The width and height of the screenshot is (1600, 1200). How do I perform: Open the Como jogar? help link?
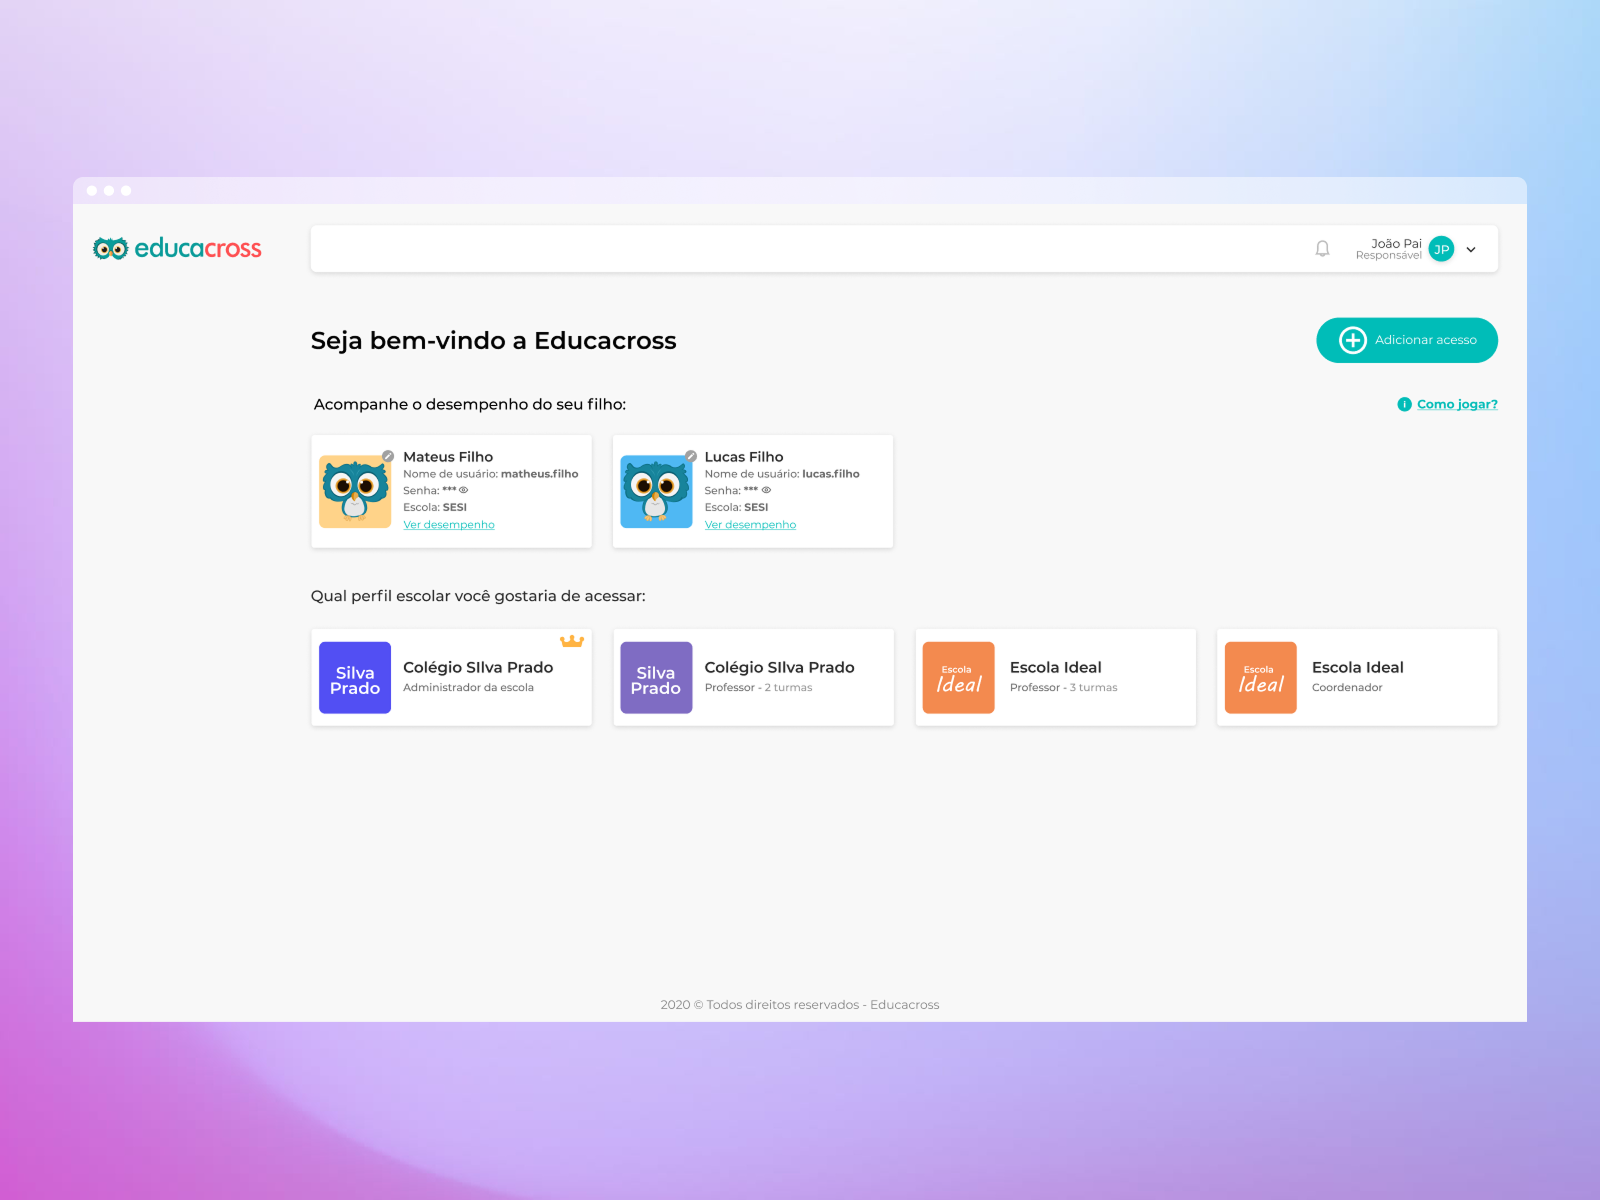[1456, 404]
